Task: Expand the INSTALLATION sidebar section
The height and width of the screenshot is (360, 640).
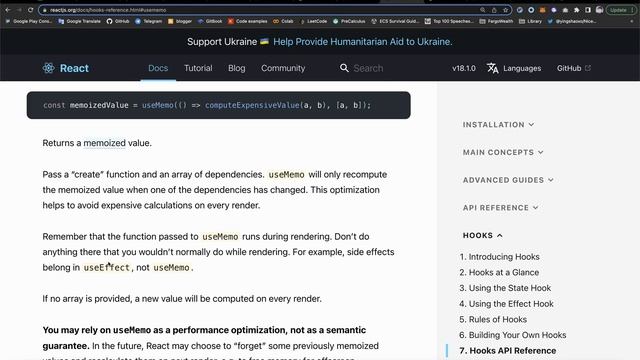Action: click(x=498, y=124)
